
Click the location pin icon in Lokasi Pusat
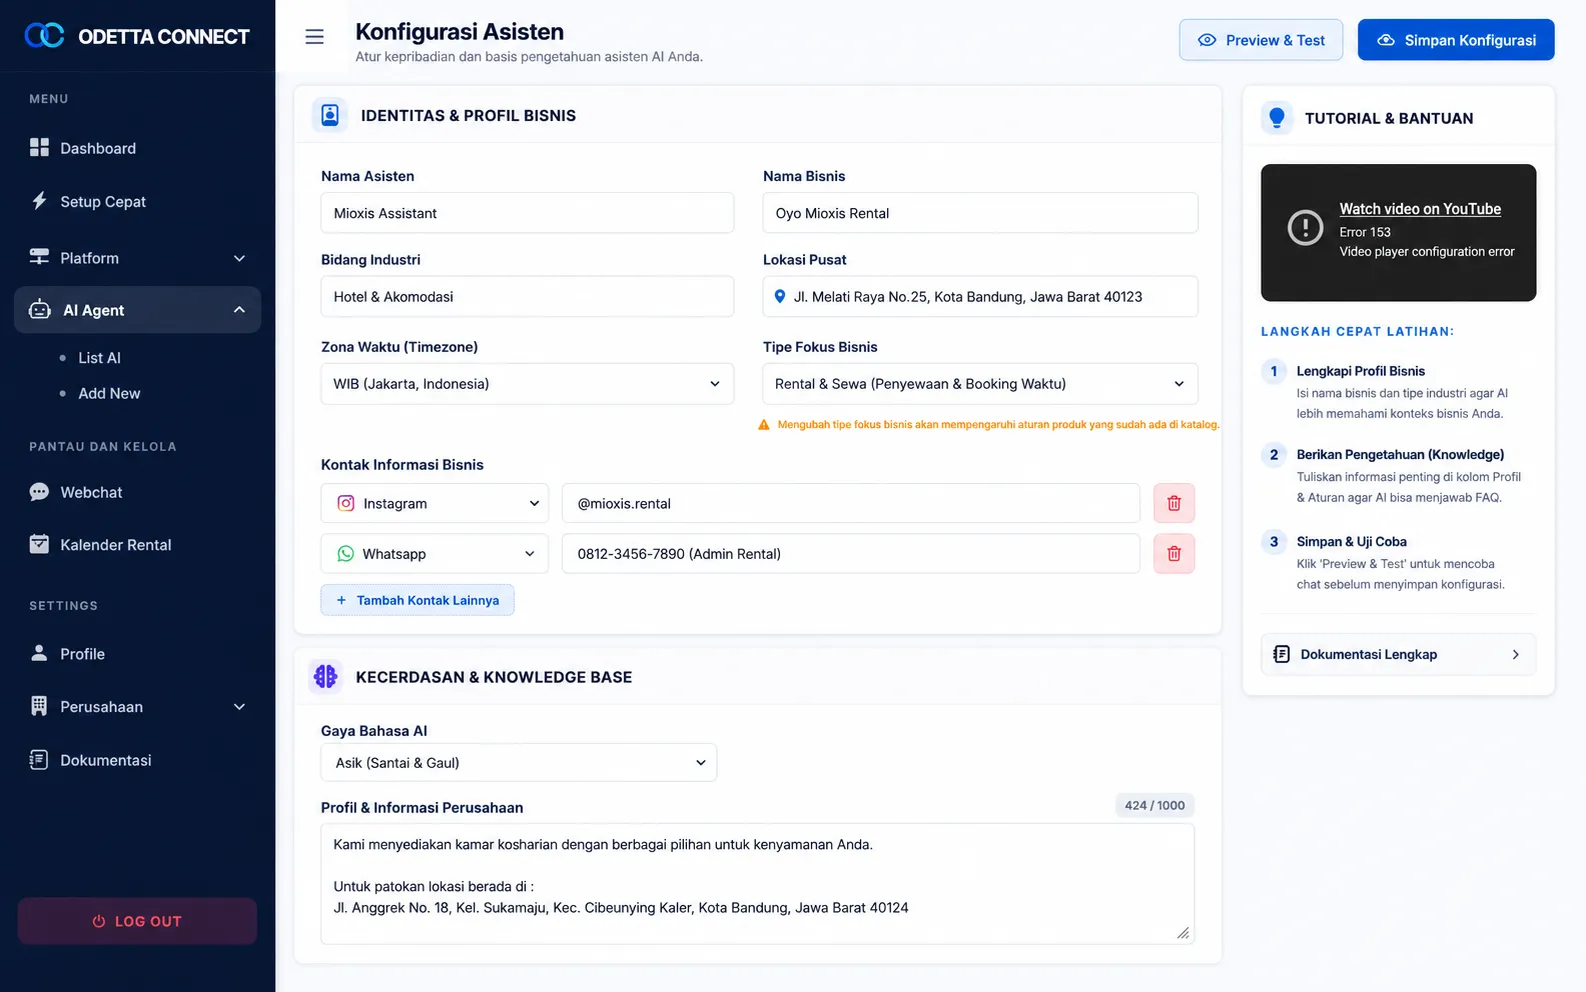(780, 296)
